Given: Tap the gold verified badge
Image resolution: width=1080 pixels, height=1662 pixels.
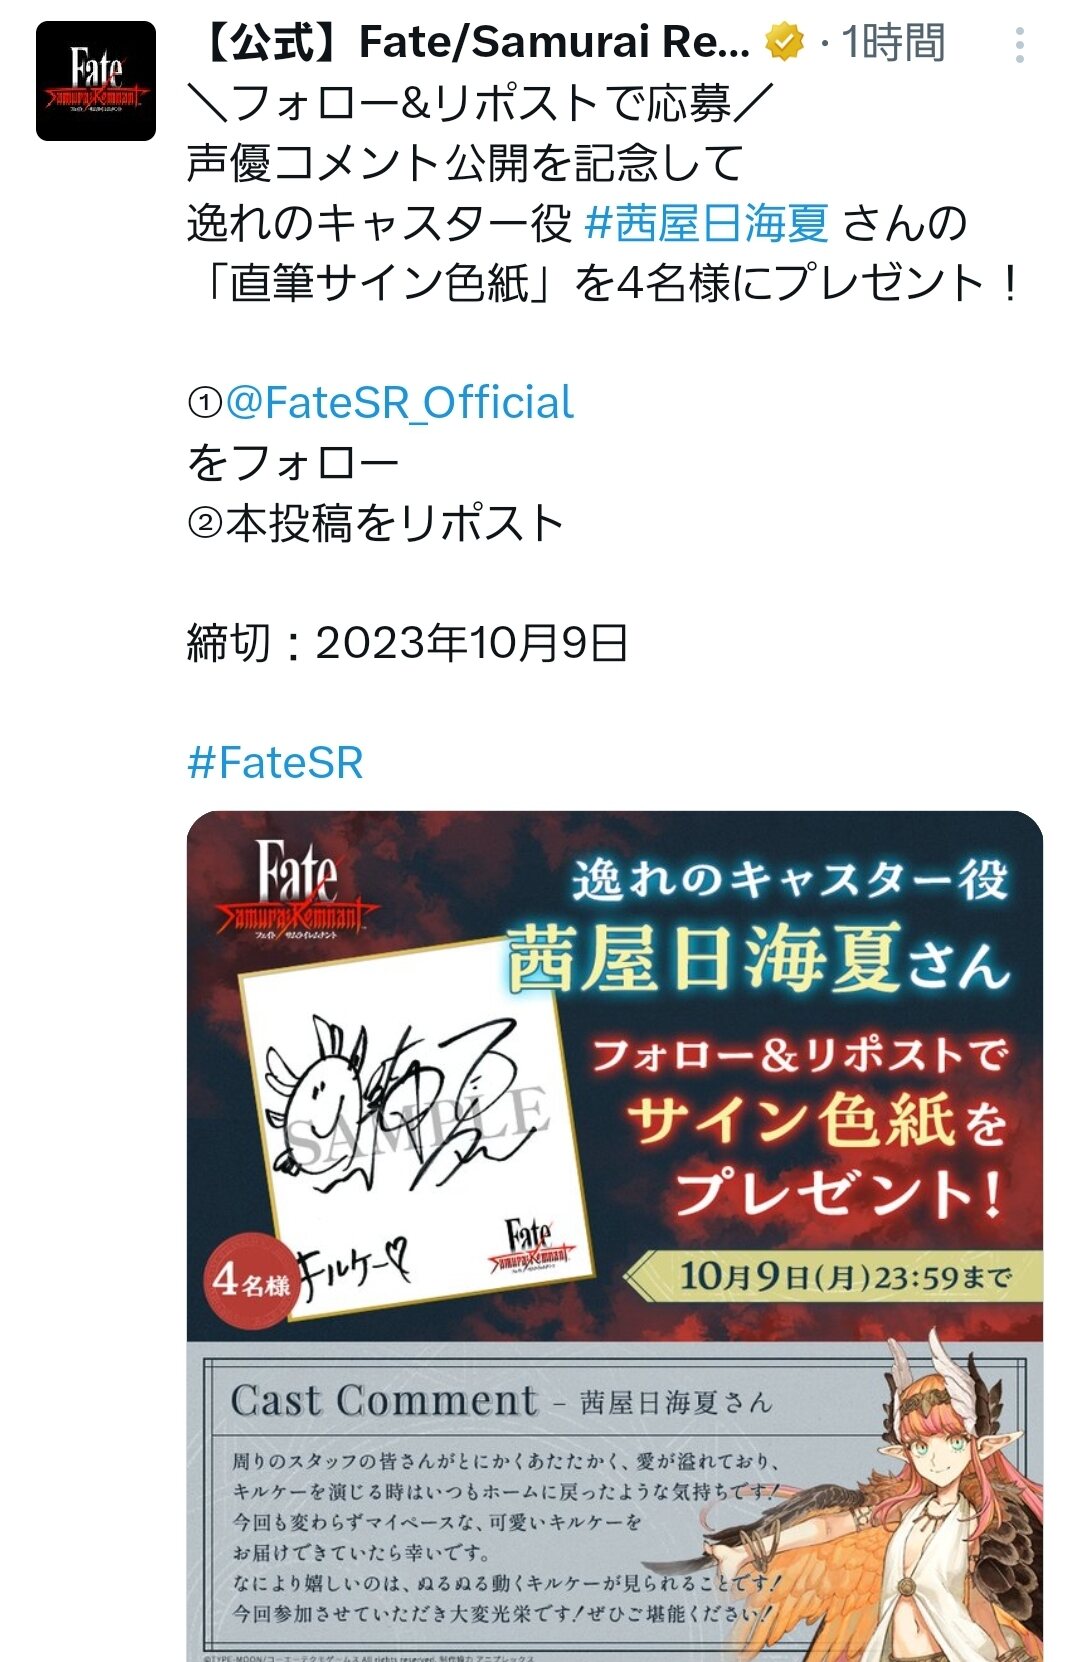Looking at the screenshot, I should pyautogui.click(x=785, y=43).
